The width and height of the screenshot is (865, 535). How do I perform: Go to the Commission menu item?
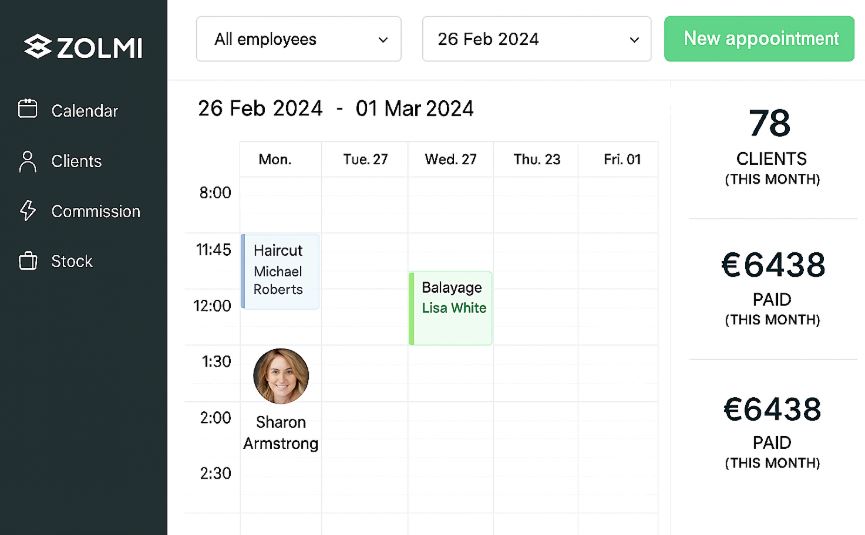coord(95,211)
